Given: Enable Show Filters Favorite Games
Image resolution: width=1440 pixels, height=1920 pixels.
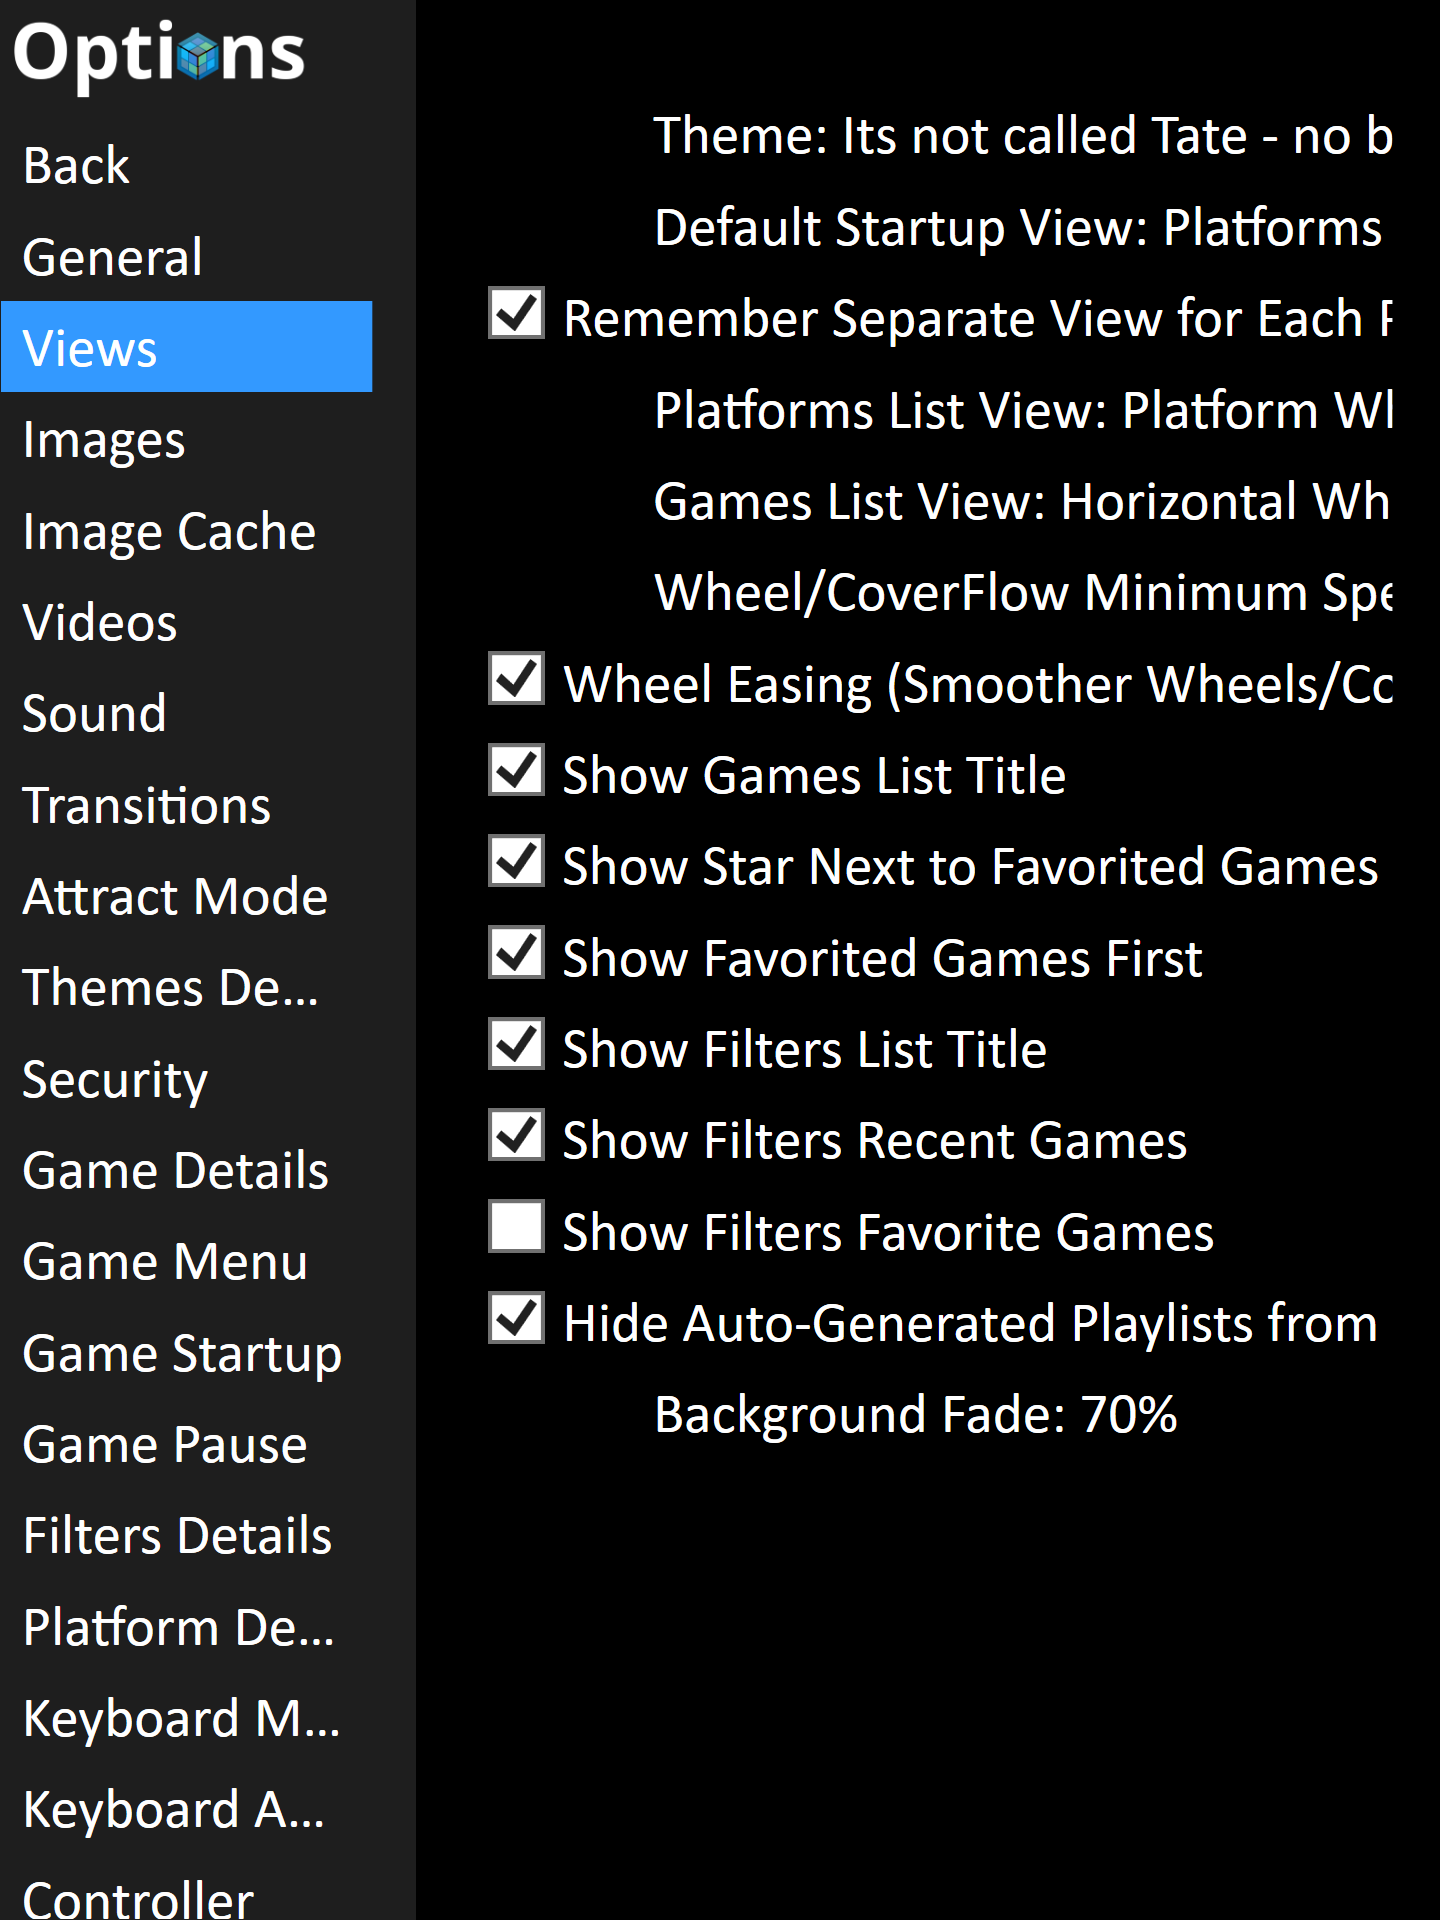Looking at the screenshot, I should pyautogui.click(x=516, y=1227).
